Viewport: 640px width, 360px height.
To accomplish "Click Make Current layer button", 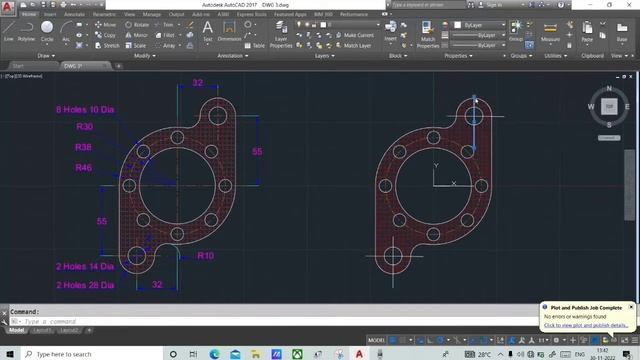I will click(355, 36).
